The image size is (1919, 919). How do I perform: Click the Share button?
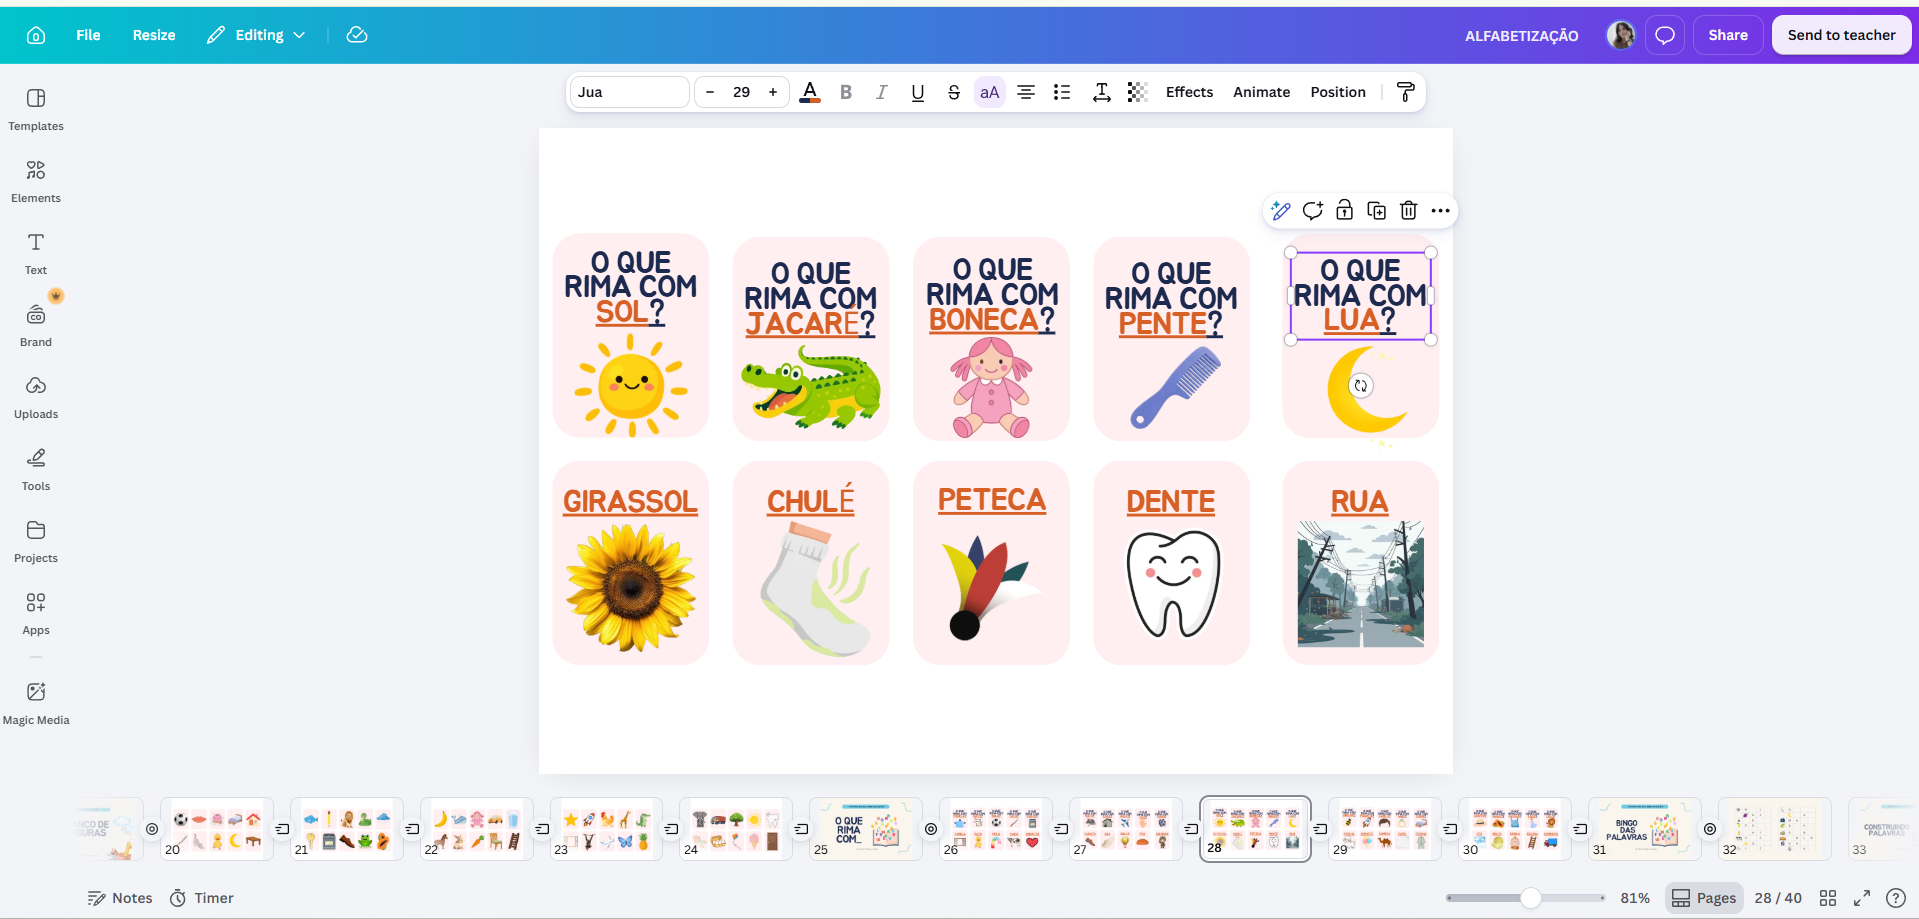(x=1727, y=35)
